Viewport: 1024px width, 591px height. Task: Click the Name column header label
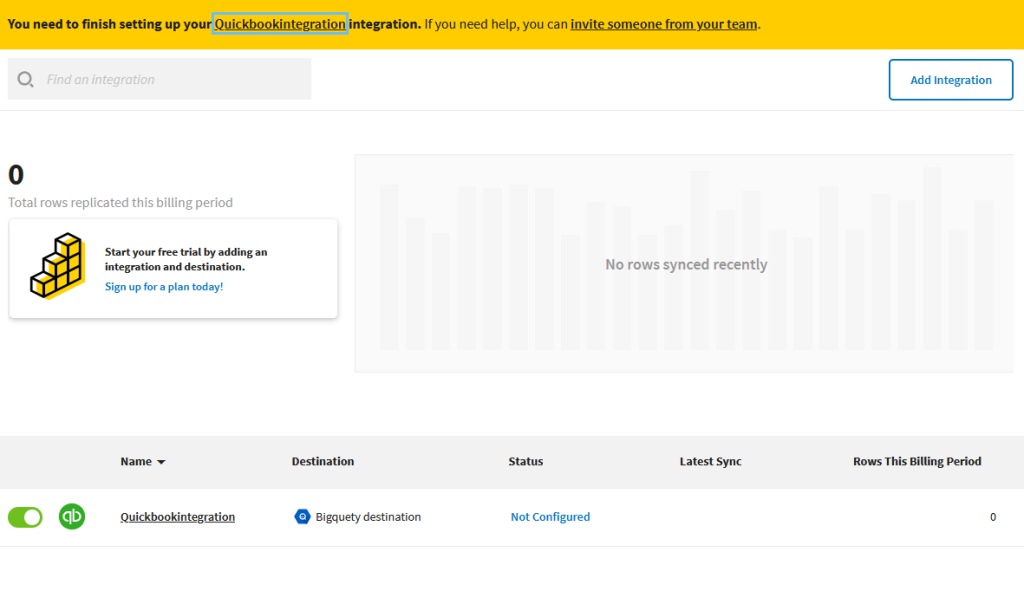pyautogui.click(x=136, y=461)
